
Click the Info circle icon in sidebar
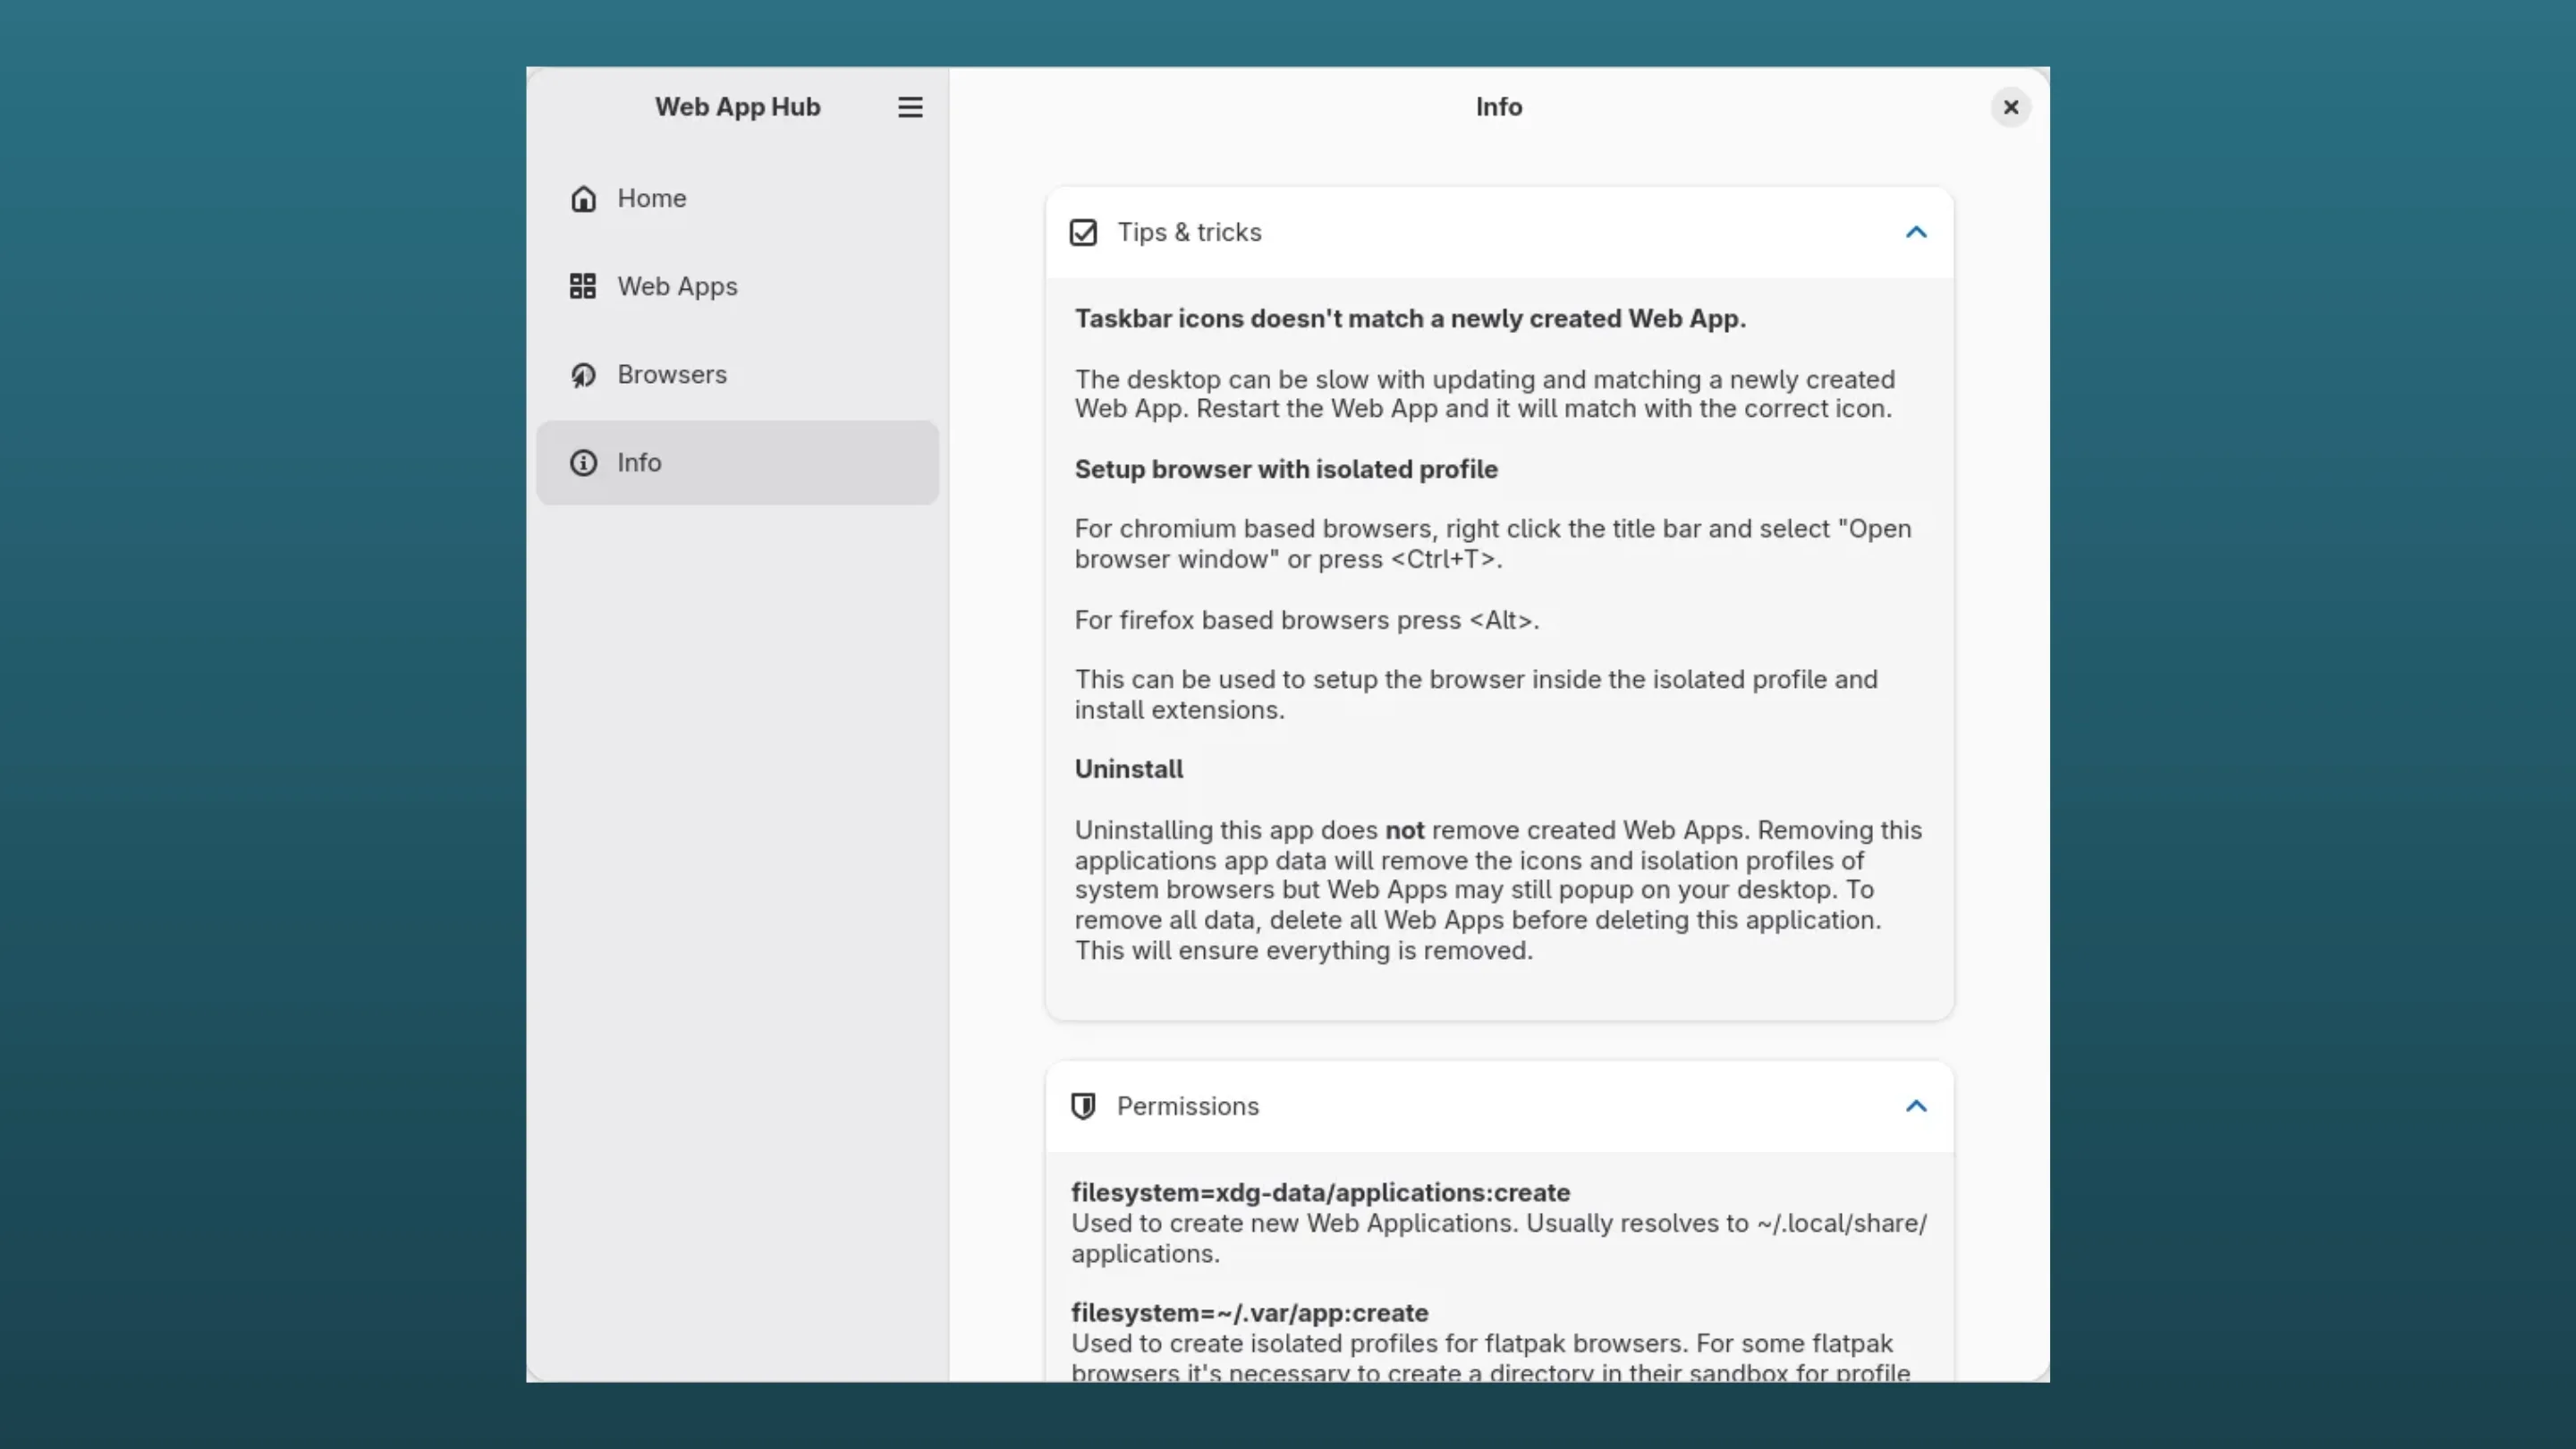tap(584, 462)
